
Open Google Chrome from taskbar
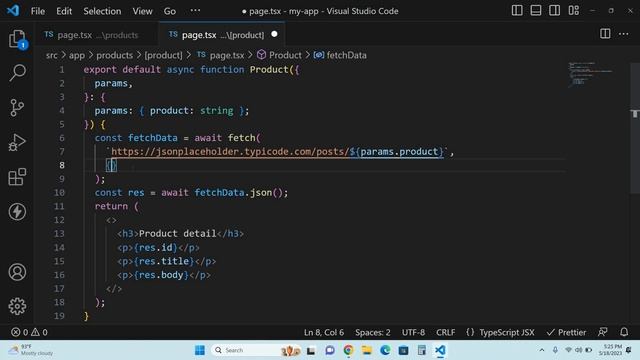point(348,350)
